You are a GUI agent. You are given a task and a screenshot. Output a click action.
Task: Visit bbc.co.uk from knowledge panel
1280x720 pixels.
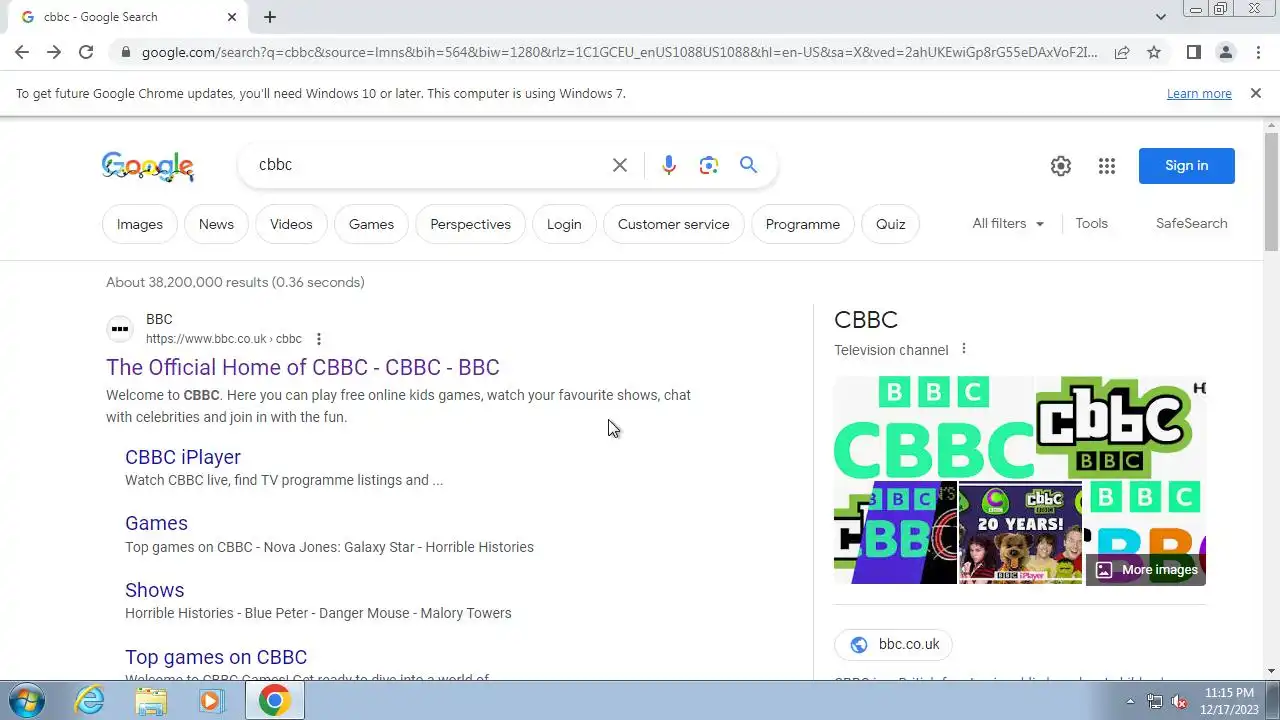[x=894, y=645]
